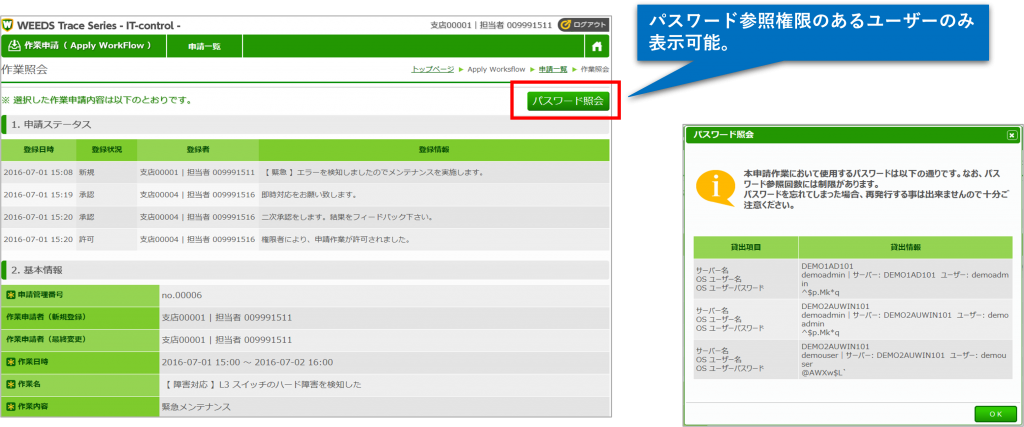The image size is (1024, 427).
Task: Open the 作業申請 (Apply WorkFlow) menu
Action: [x=80, y=46]
